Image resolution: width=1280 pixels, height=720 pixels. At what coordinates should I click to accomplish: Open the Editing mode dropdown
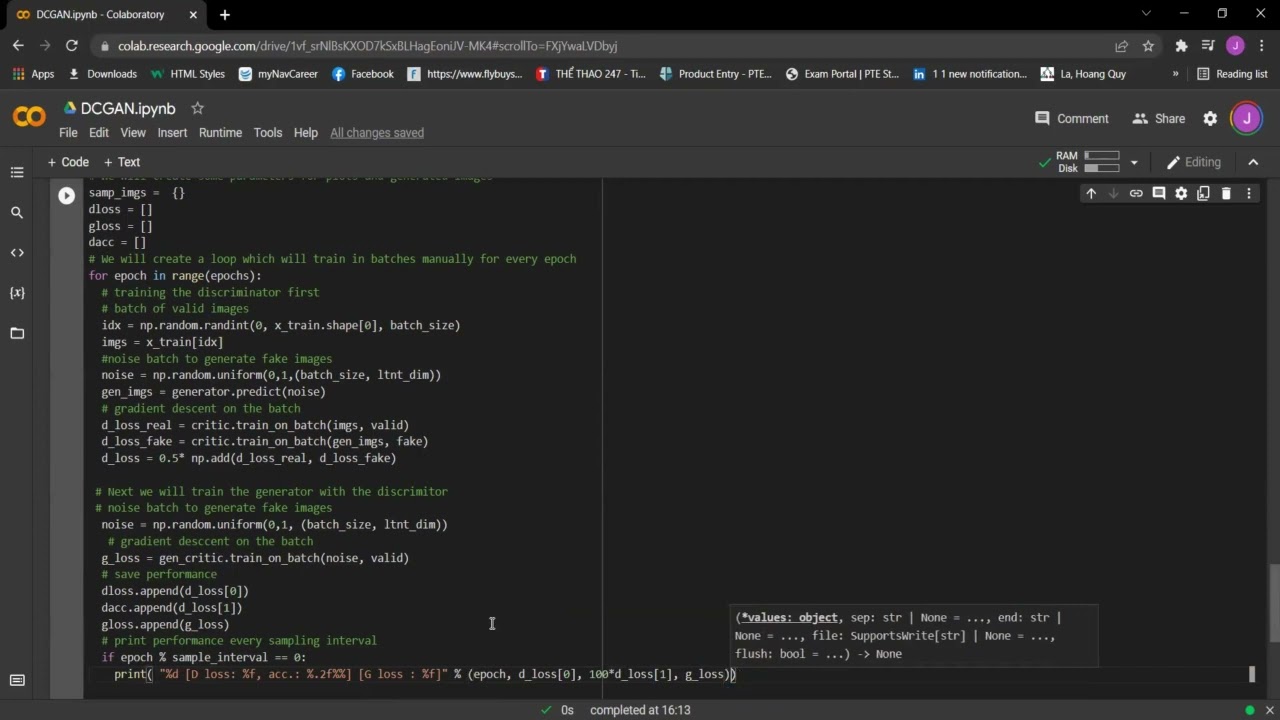coord(1194,162)
